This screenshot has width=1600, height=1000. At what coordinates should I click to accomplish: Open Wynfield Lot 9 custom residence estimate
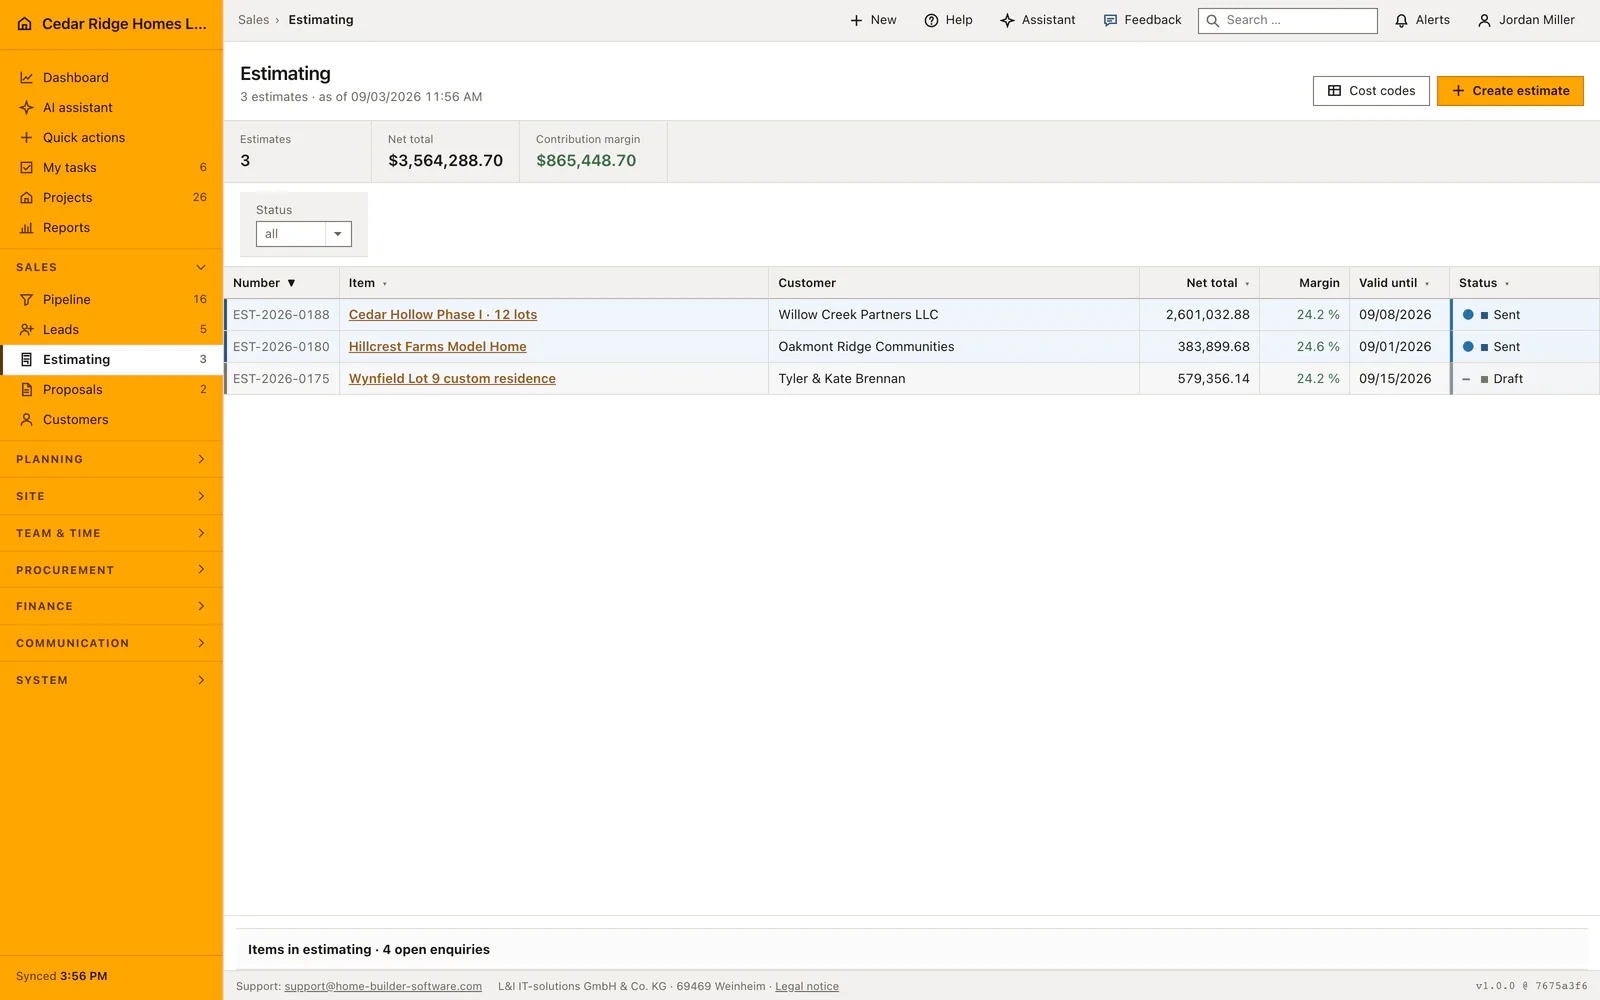click(x=452, y=378)
